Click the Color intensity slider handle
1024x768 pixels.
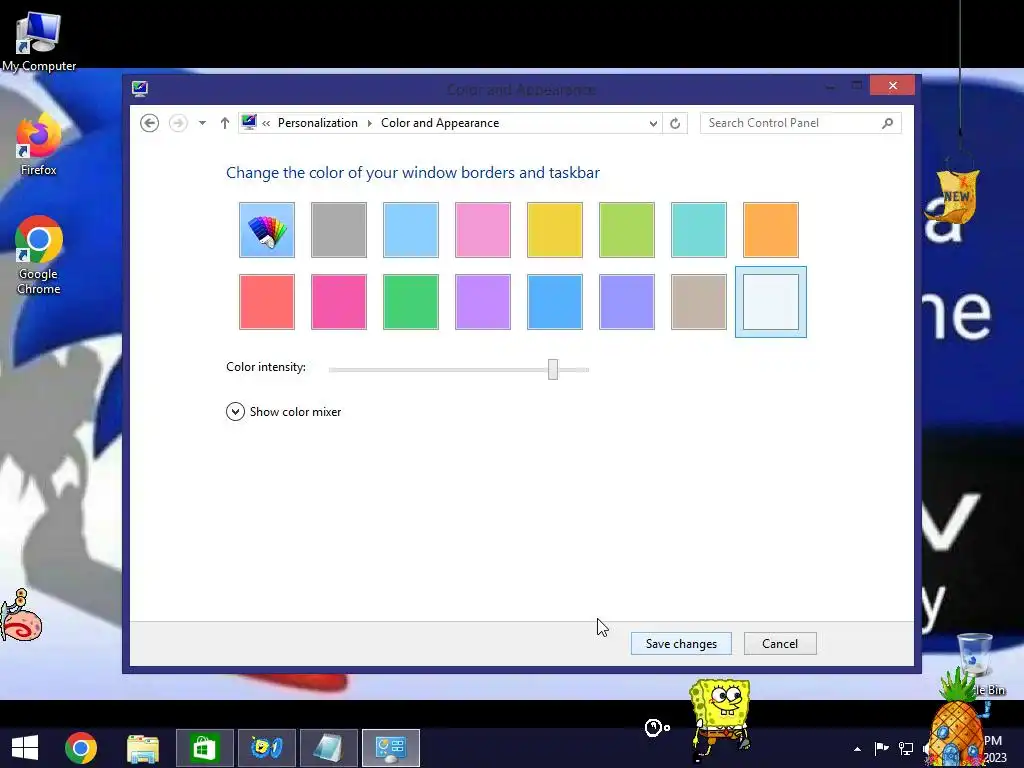553,369
